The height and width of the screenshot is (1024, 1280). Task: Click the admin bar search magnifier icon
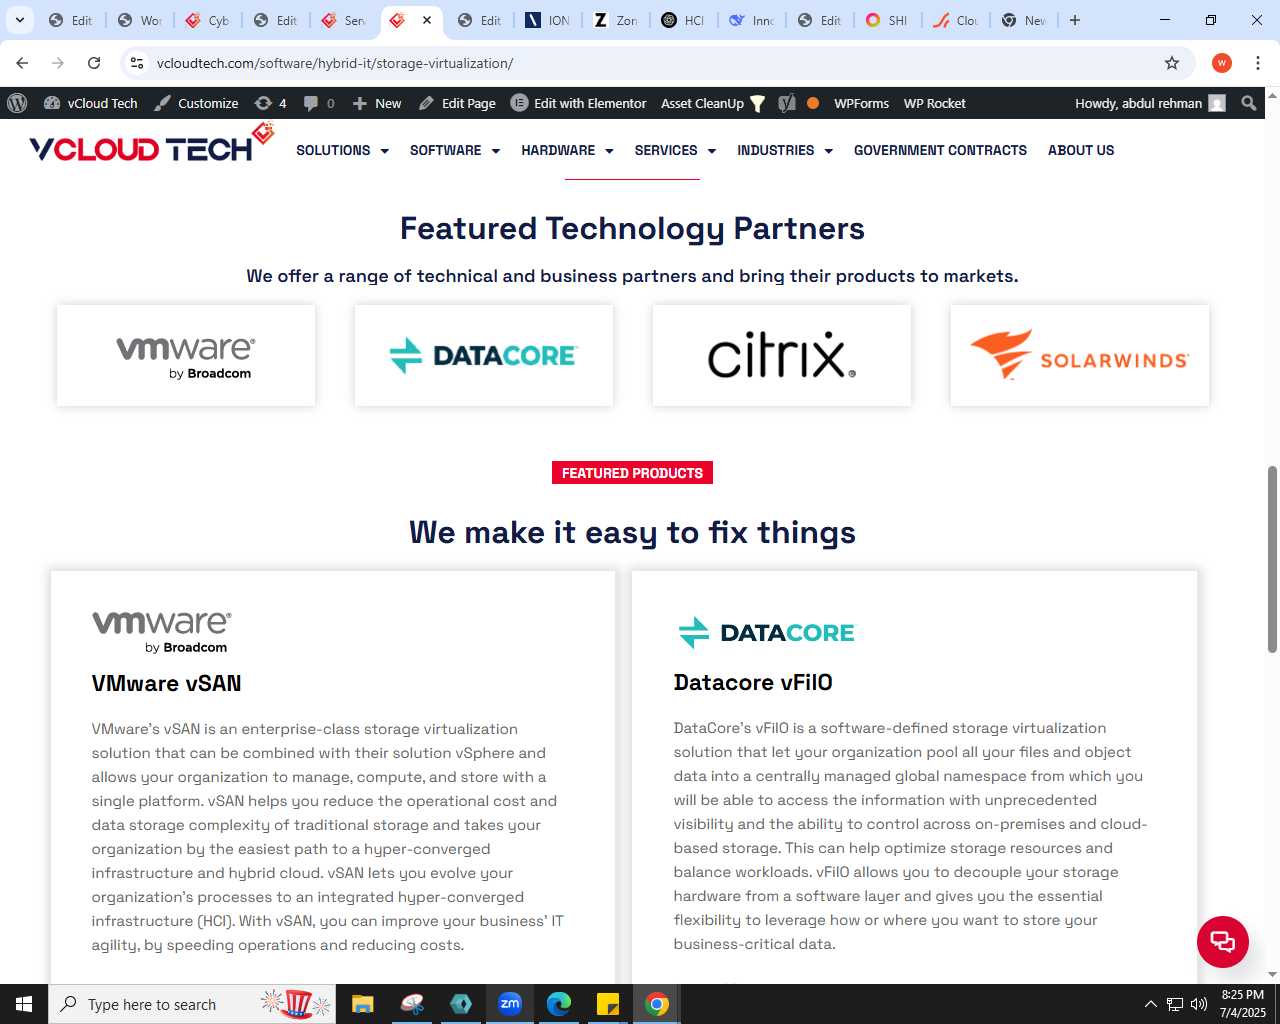tap(1248, 103)
